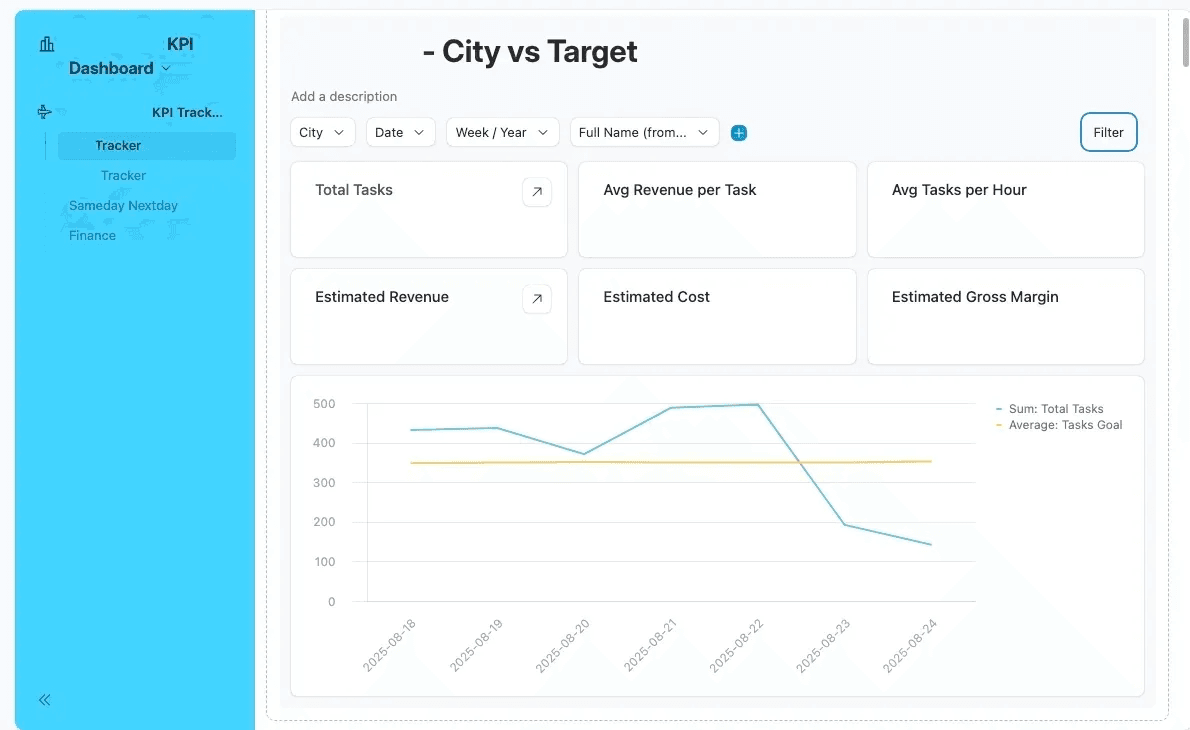Click the airplane icon next to KPI Tracker
The width and height of the screenshot is (1190, 730).
pos(44,112)
